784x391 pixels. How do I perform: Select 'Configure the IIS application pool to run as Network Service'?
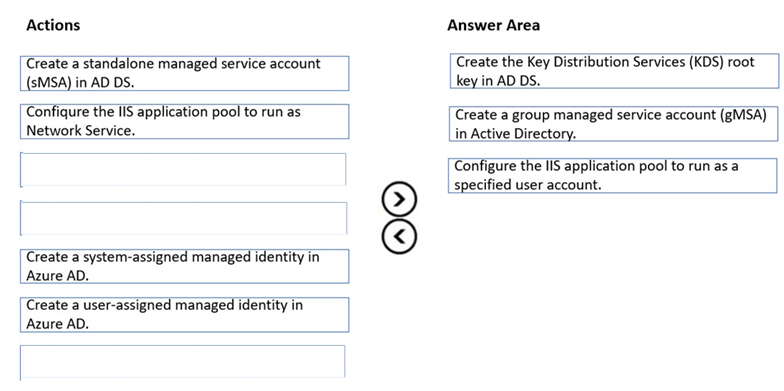click(x=184, y=121)
